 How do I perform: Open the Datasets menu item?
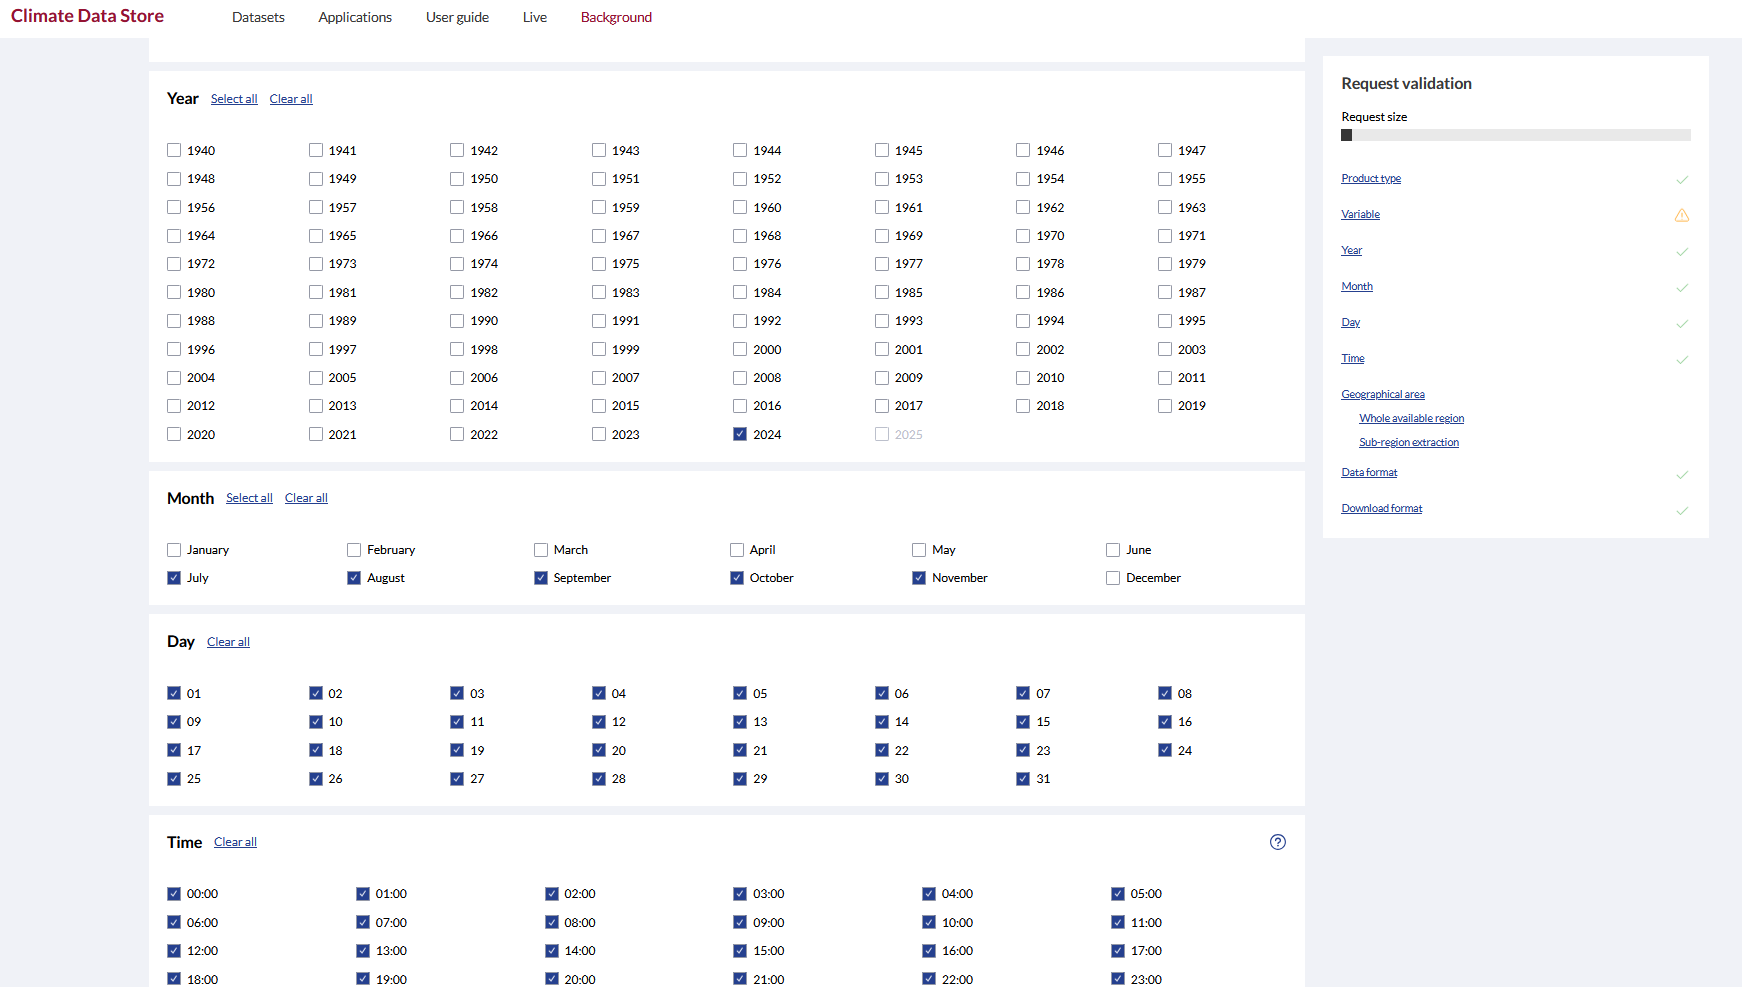pyautogui.click(x=258, y=17)
